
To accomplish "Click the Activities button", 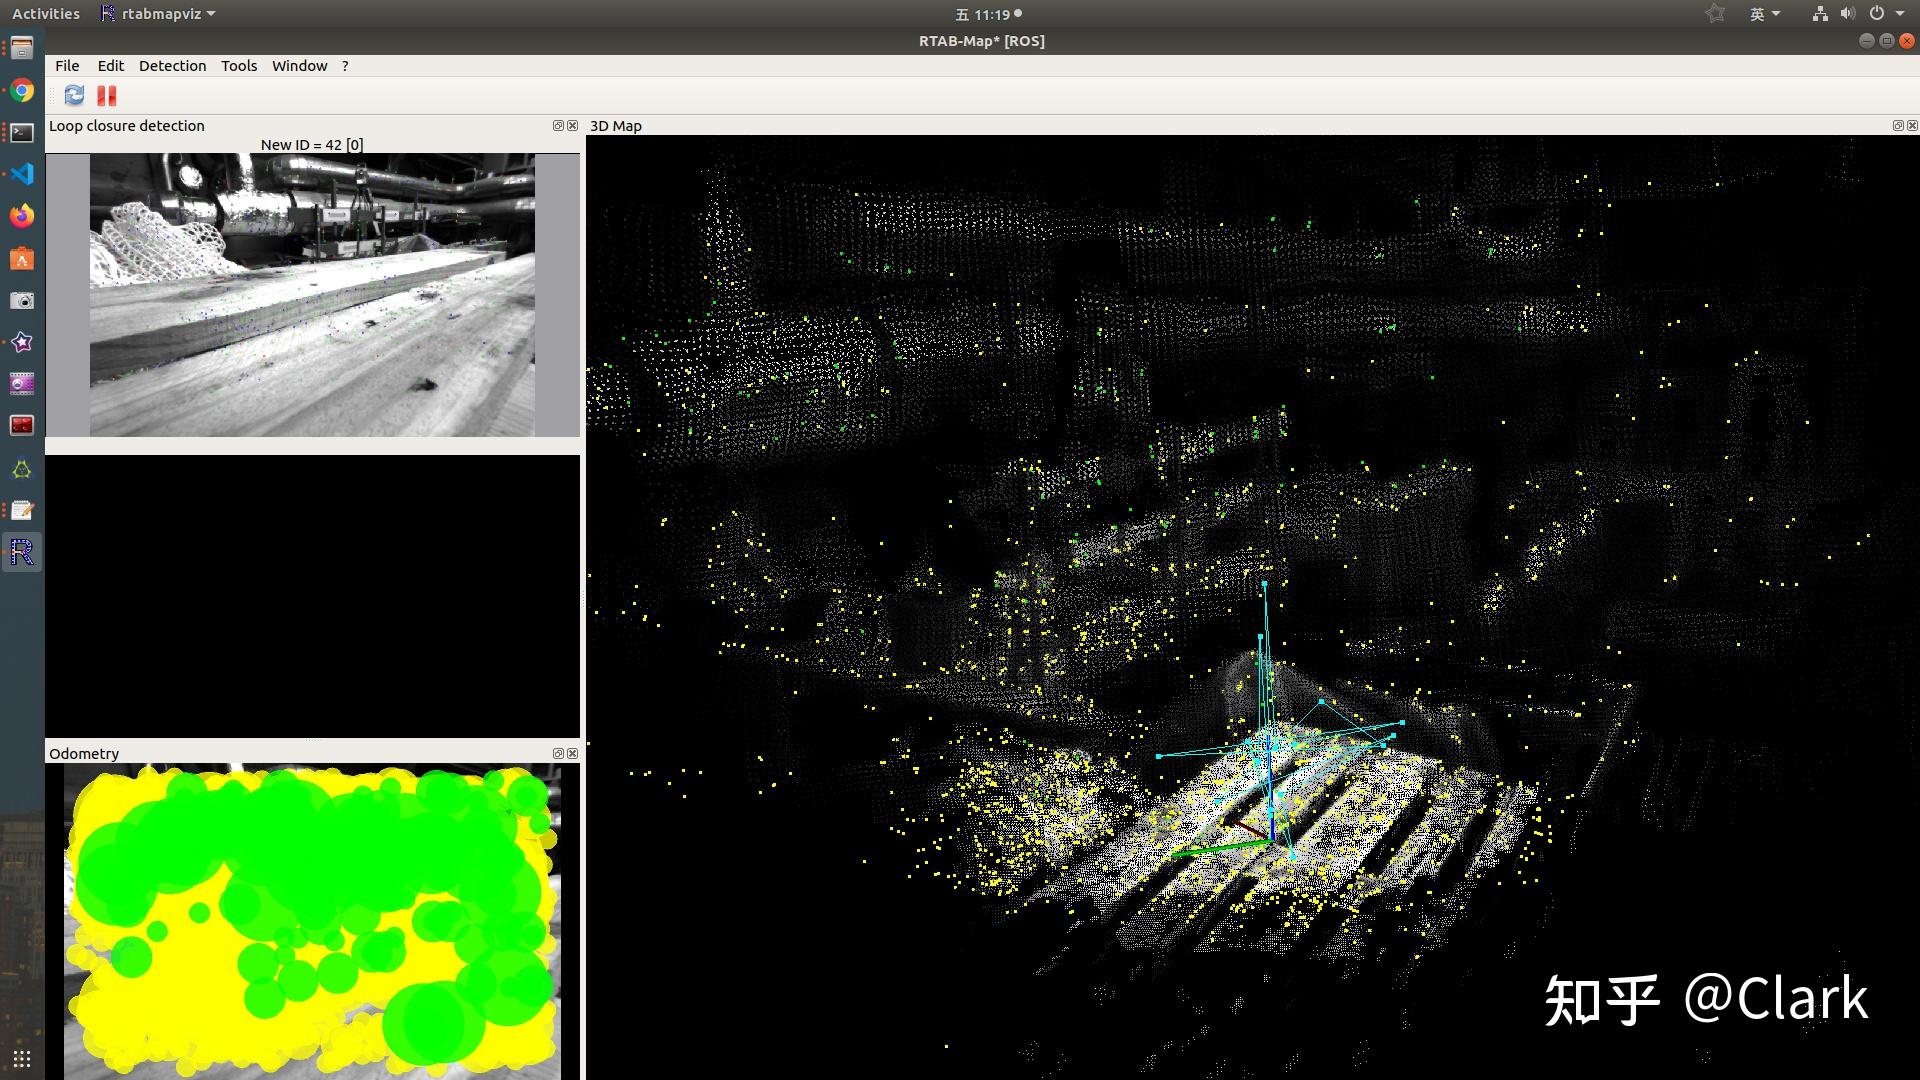I will click(46, 14).
